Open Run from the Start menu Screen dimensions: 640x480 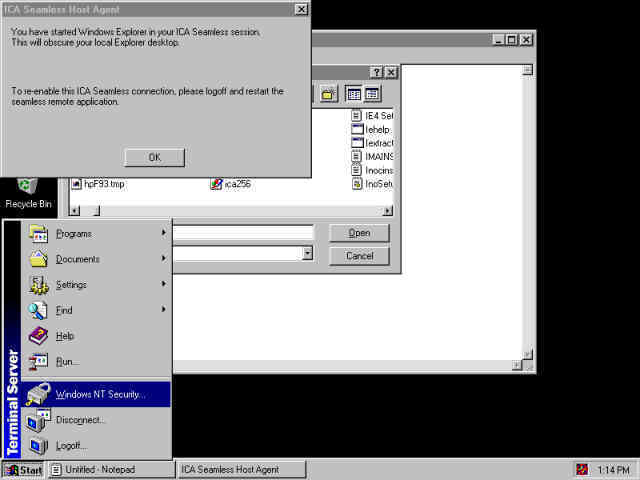[67, 361]
